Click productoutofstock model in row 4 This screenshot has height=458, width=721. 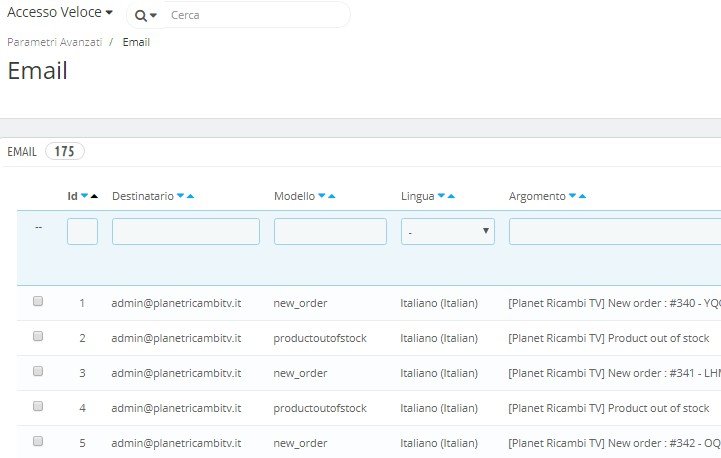click(x=320, y=408)
